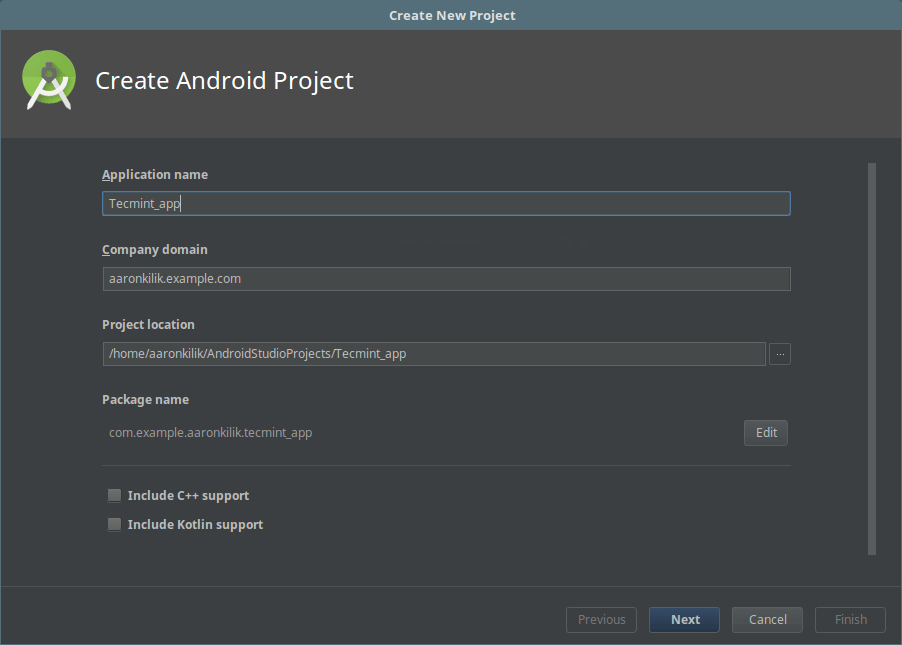Click the 'Include C++ support' label text
Image resolution: width=902 pixels, height=645 pixels.
pos(188,496)
